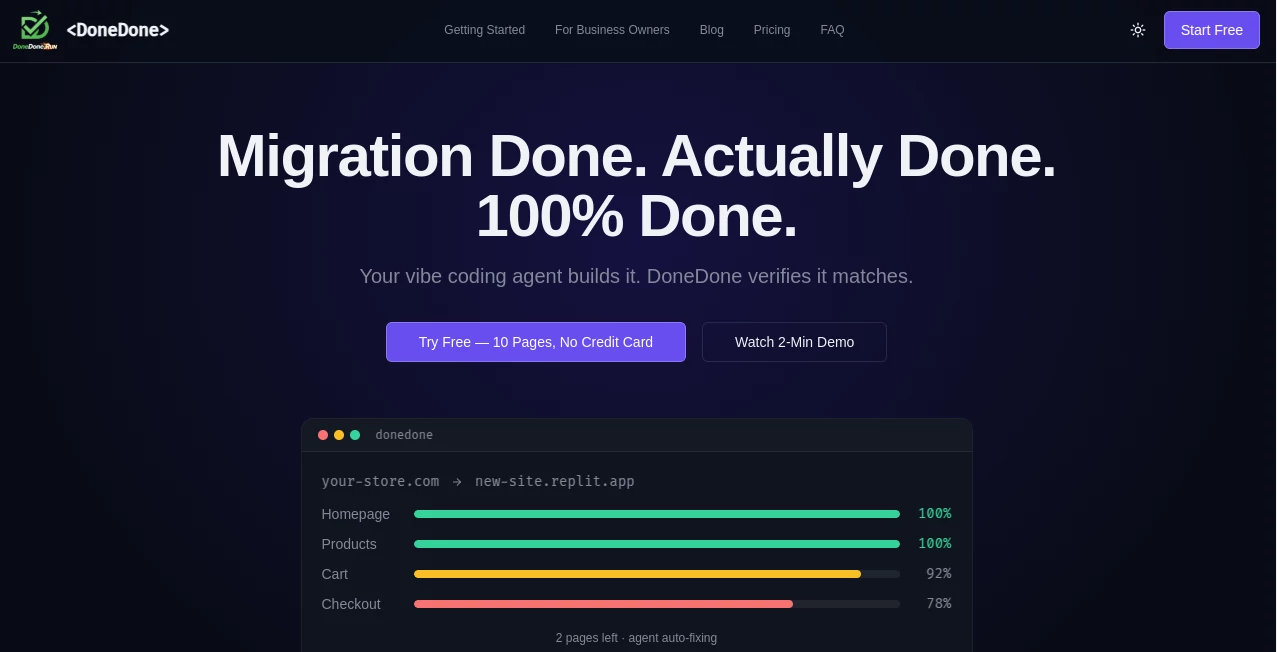Open the Blog nav link
This screenshot has width=1277, height=652.
coord(712,30)
